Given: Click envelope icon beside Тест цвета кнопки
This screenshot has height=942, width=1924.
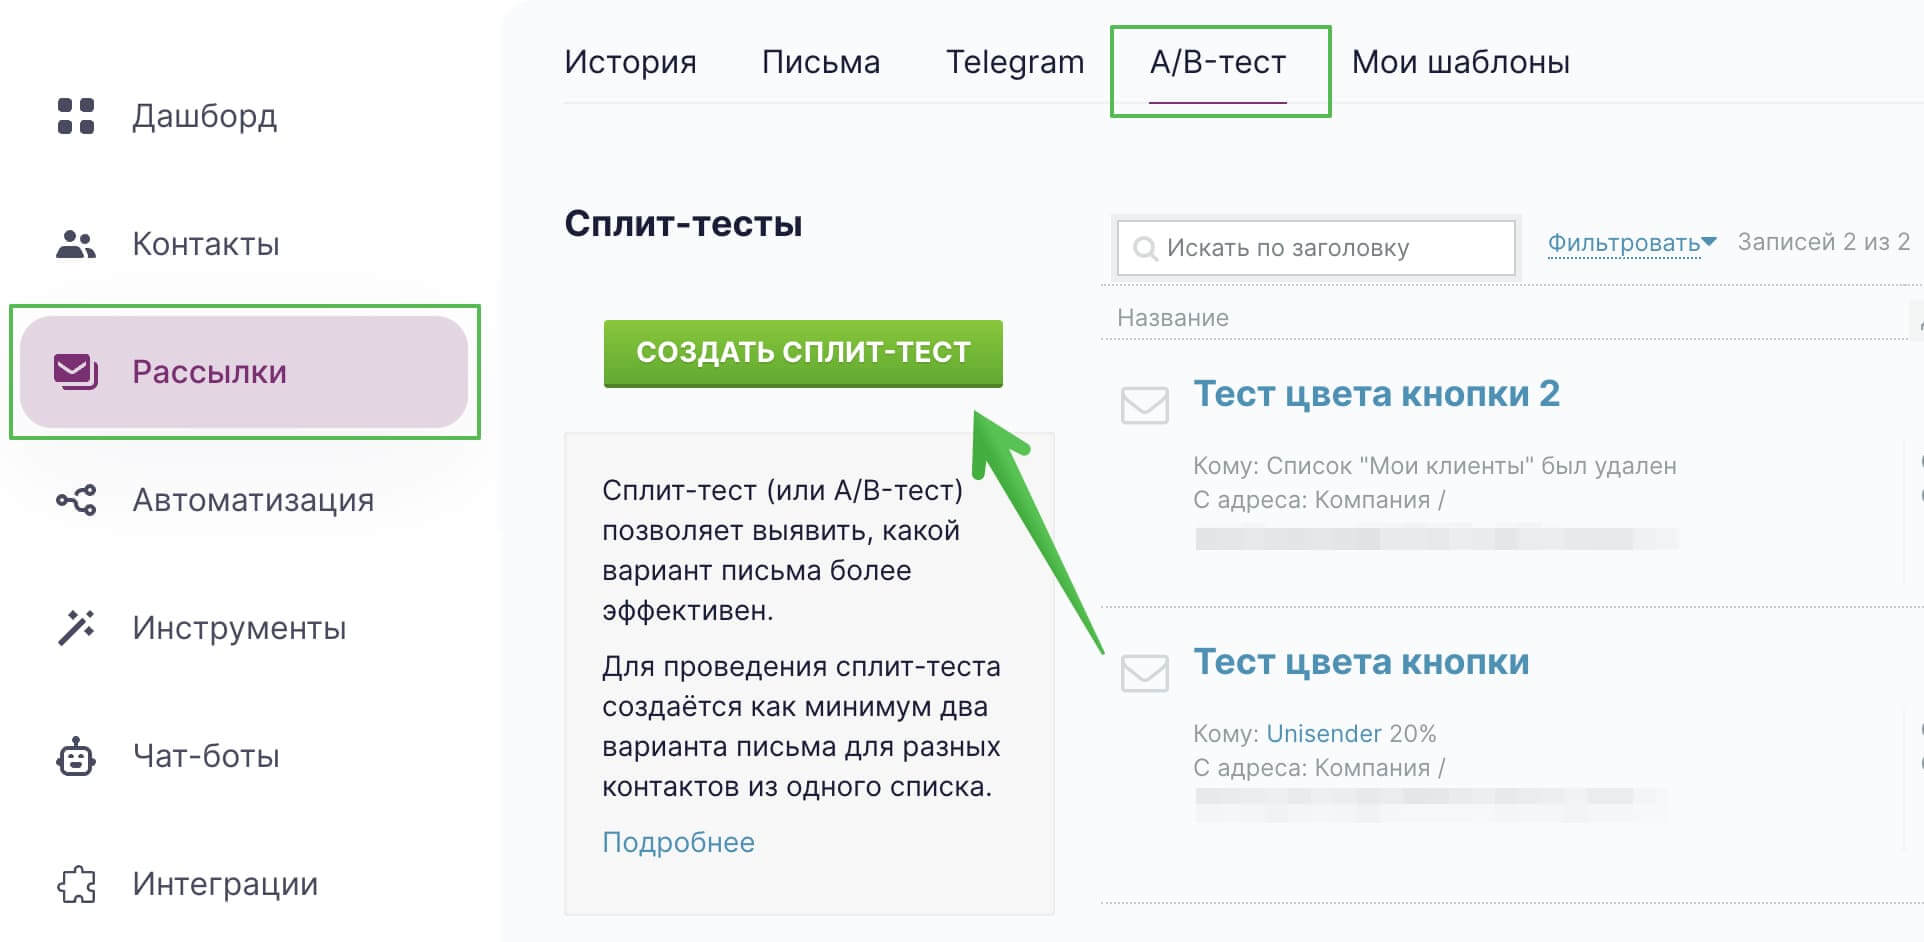Looking at the screenshot, I should pyautogui.click(x=1145, y=673).
